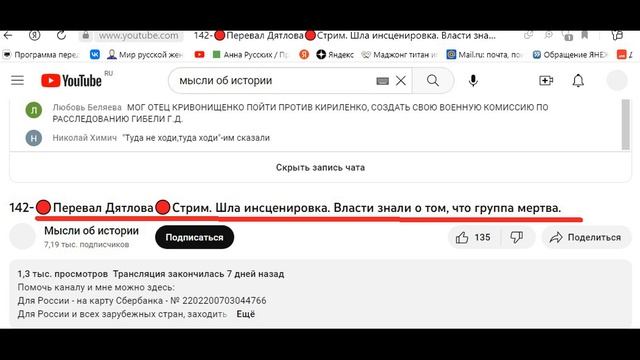Viewport: 640px width, 360px height.
Task: Open the Create video icon
Action: tap(546, 80)
